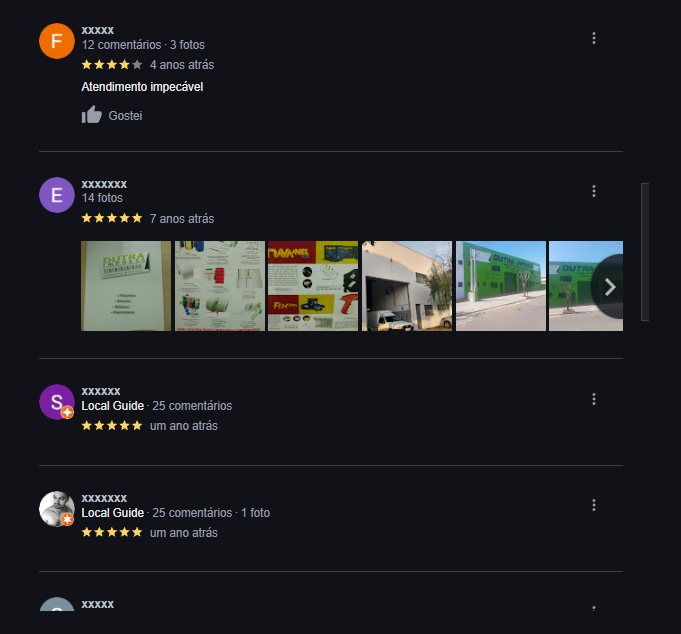Open three-dot menu on the 1 foto review
Screen dimensions: 681x634
pyautogui.click(x=594, y=505)
